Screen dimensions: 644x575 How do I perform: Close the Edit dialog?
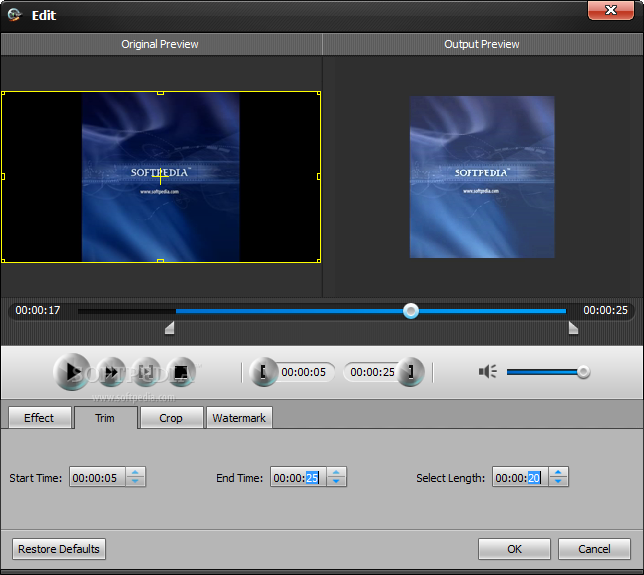pos(611,10)
